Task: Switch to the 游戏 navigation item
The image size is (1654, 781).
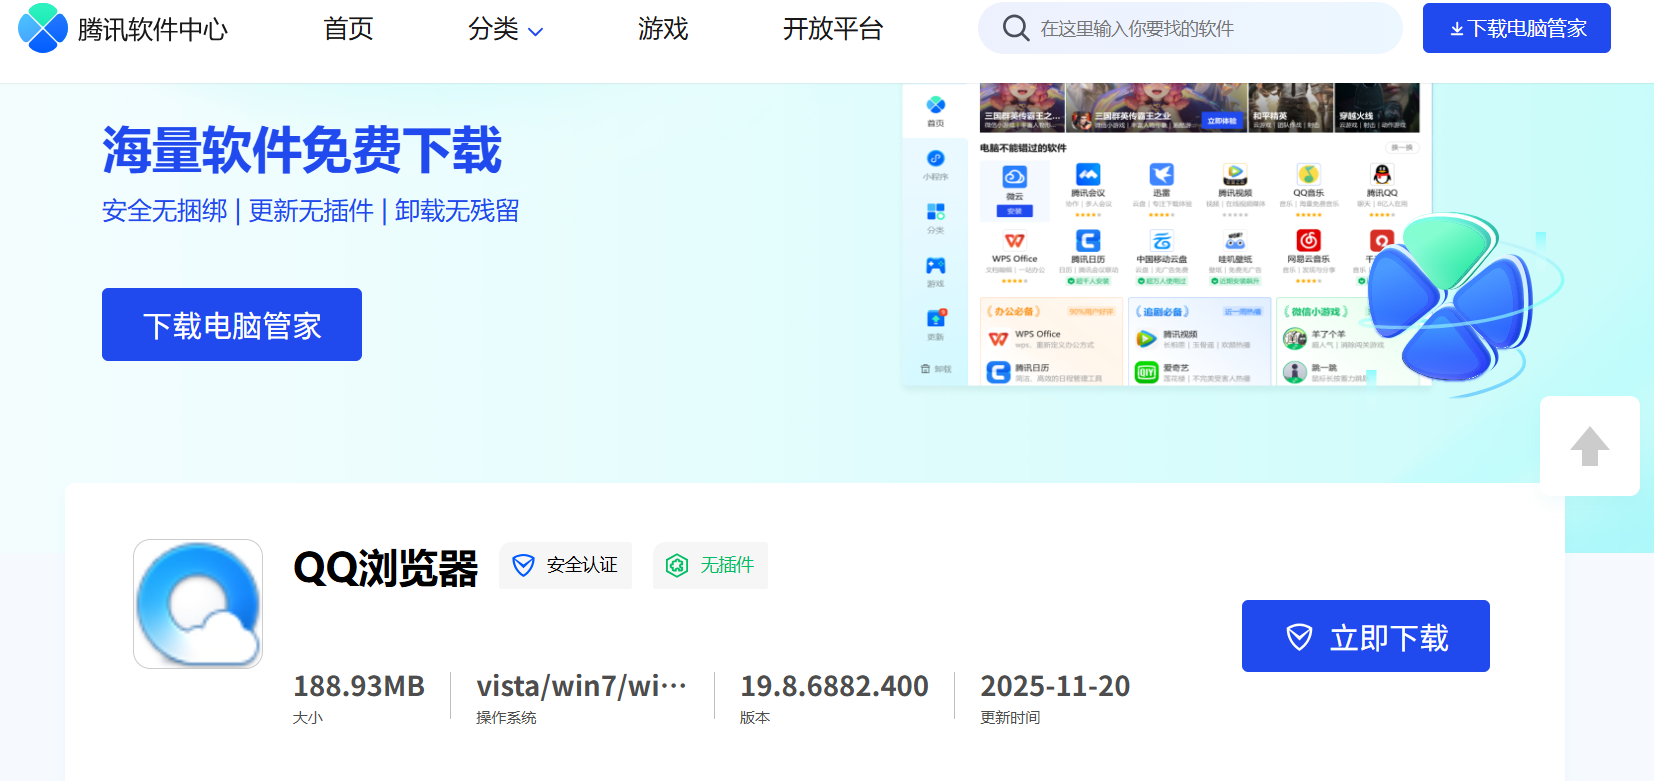Action: pyautogui.click(x=663, y=29)
